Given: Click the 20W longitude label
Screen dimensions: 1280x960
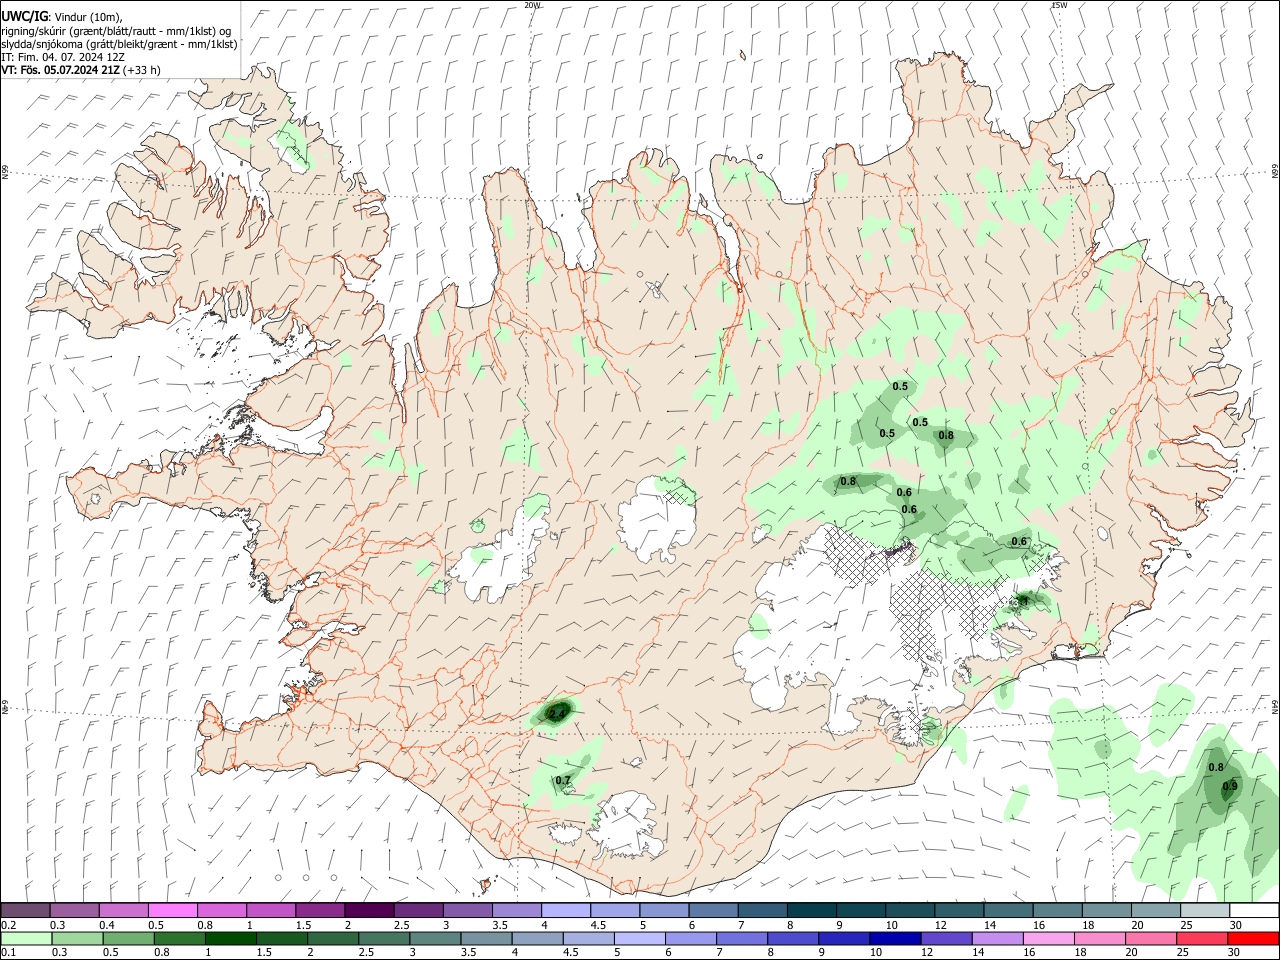Looking at the screenshot, I should click(532, 5).
